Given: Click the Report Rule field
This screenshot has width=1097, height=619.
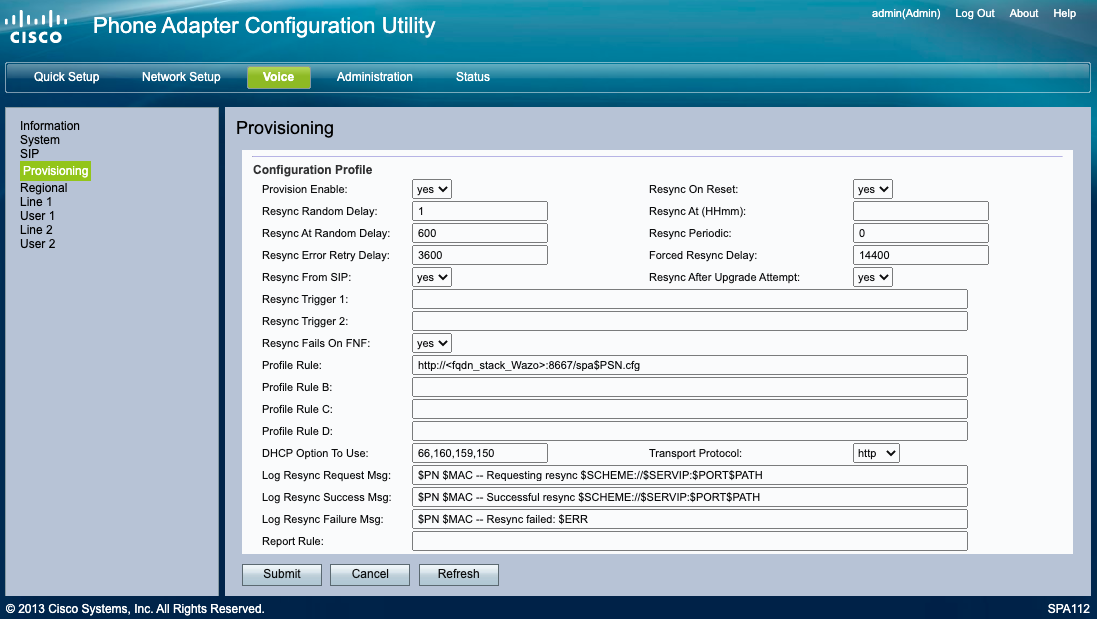Looking at the screenshot, I should pyautogui.click(x=690, y=541).
